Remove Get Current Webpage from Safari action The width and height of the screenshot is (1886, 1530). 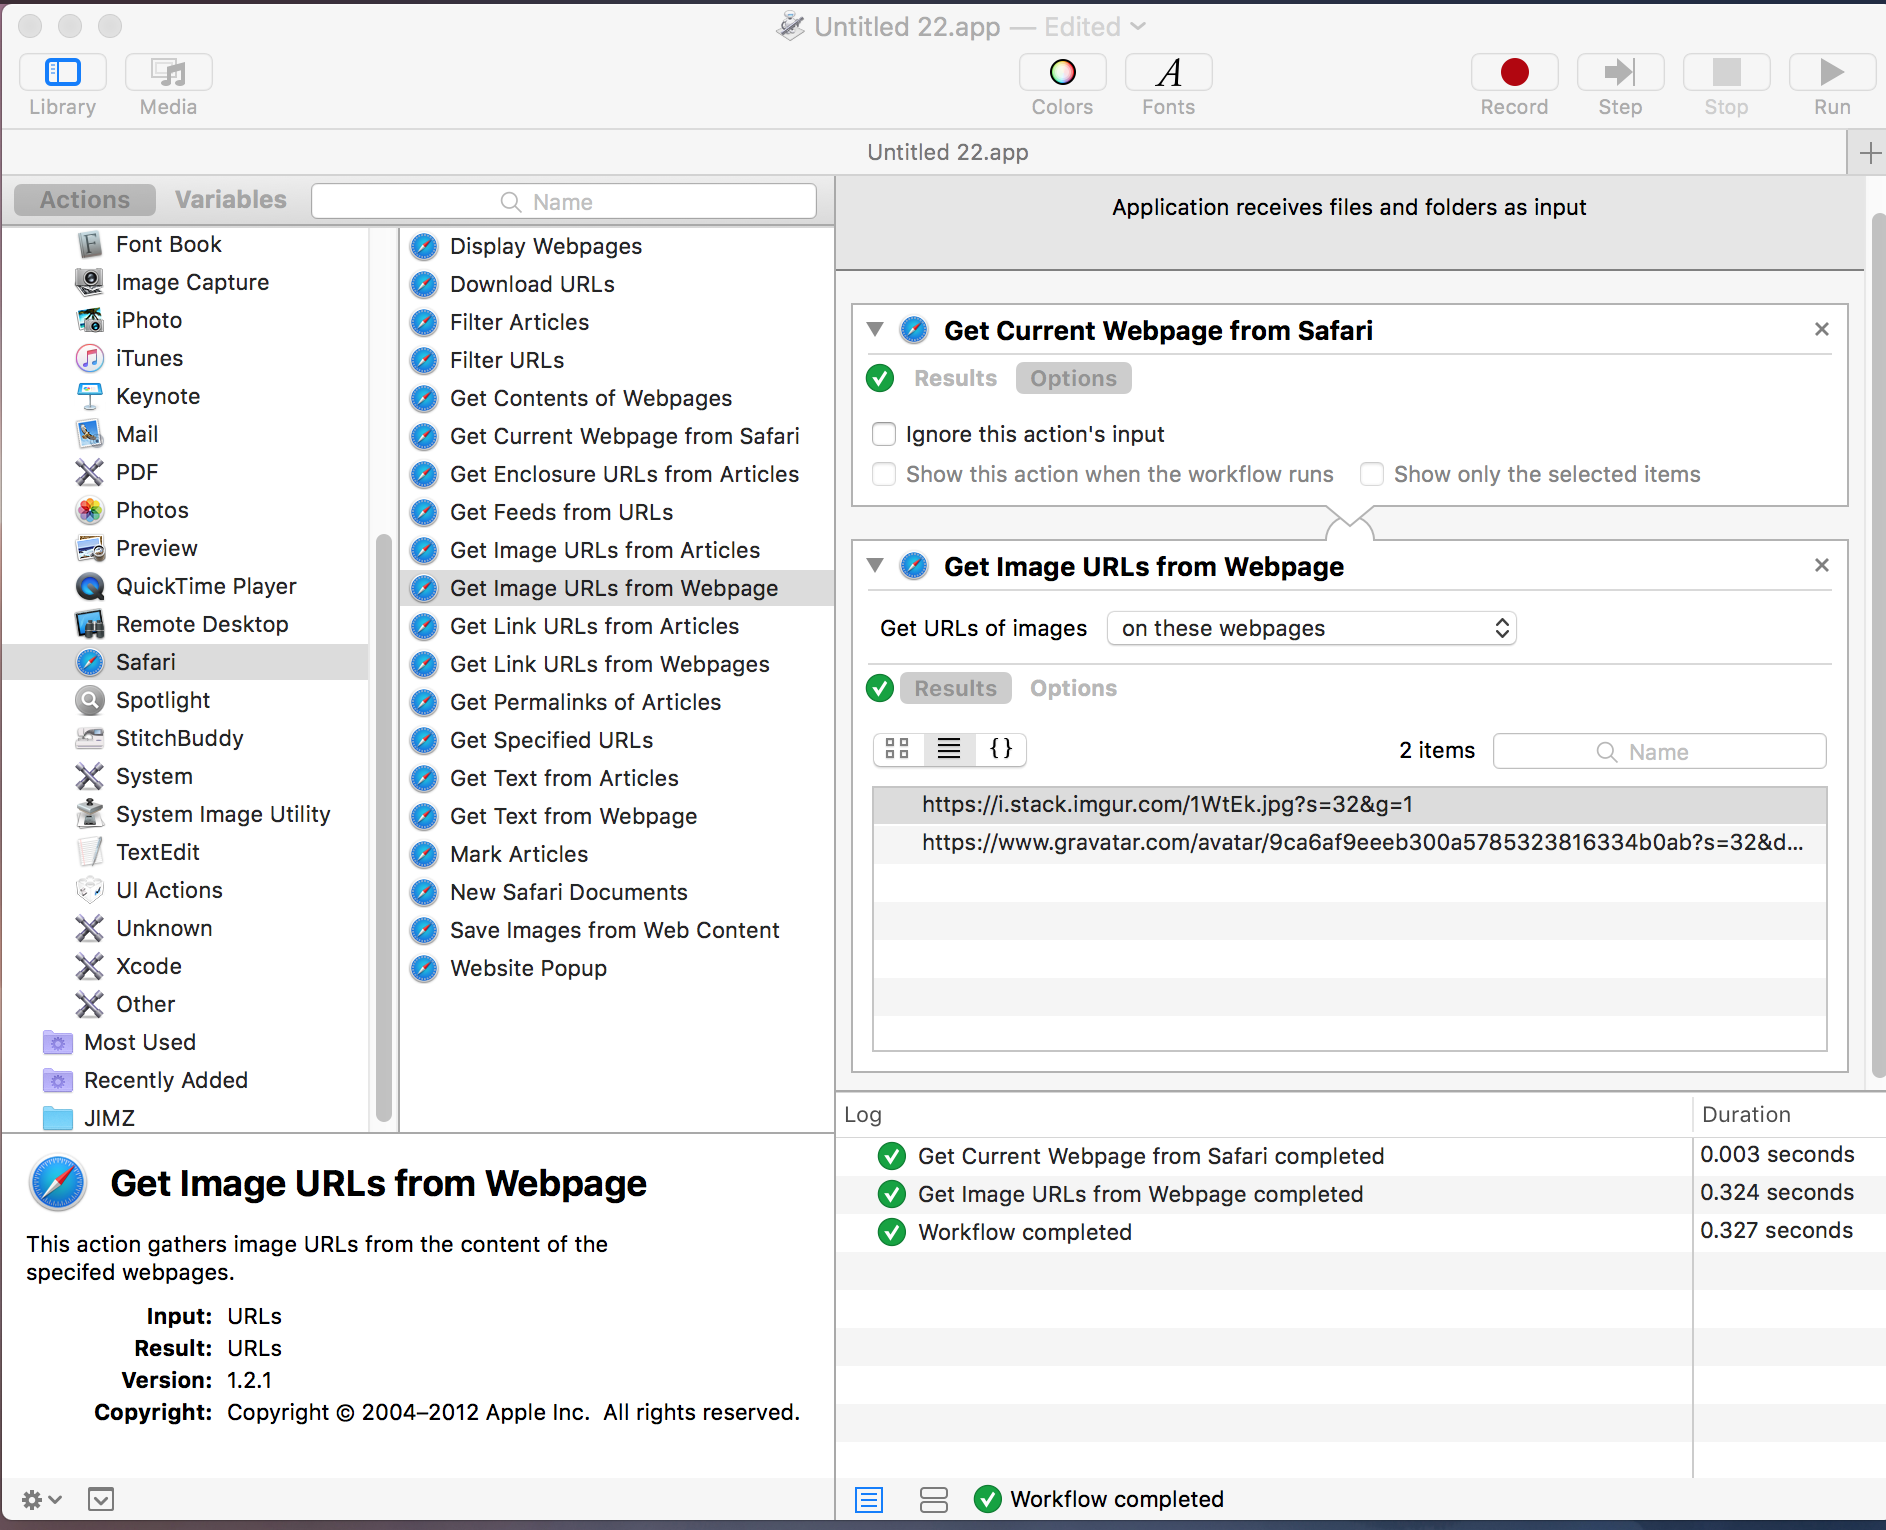(x=1822, y=329)
